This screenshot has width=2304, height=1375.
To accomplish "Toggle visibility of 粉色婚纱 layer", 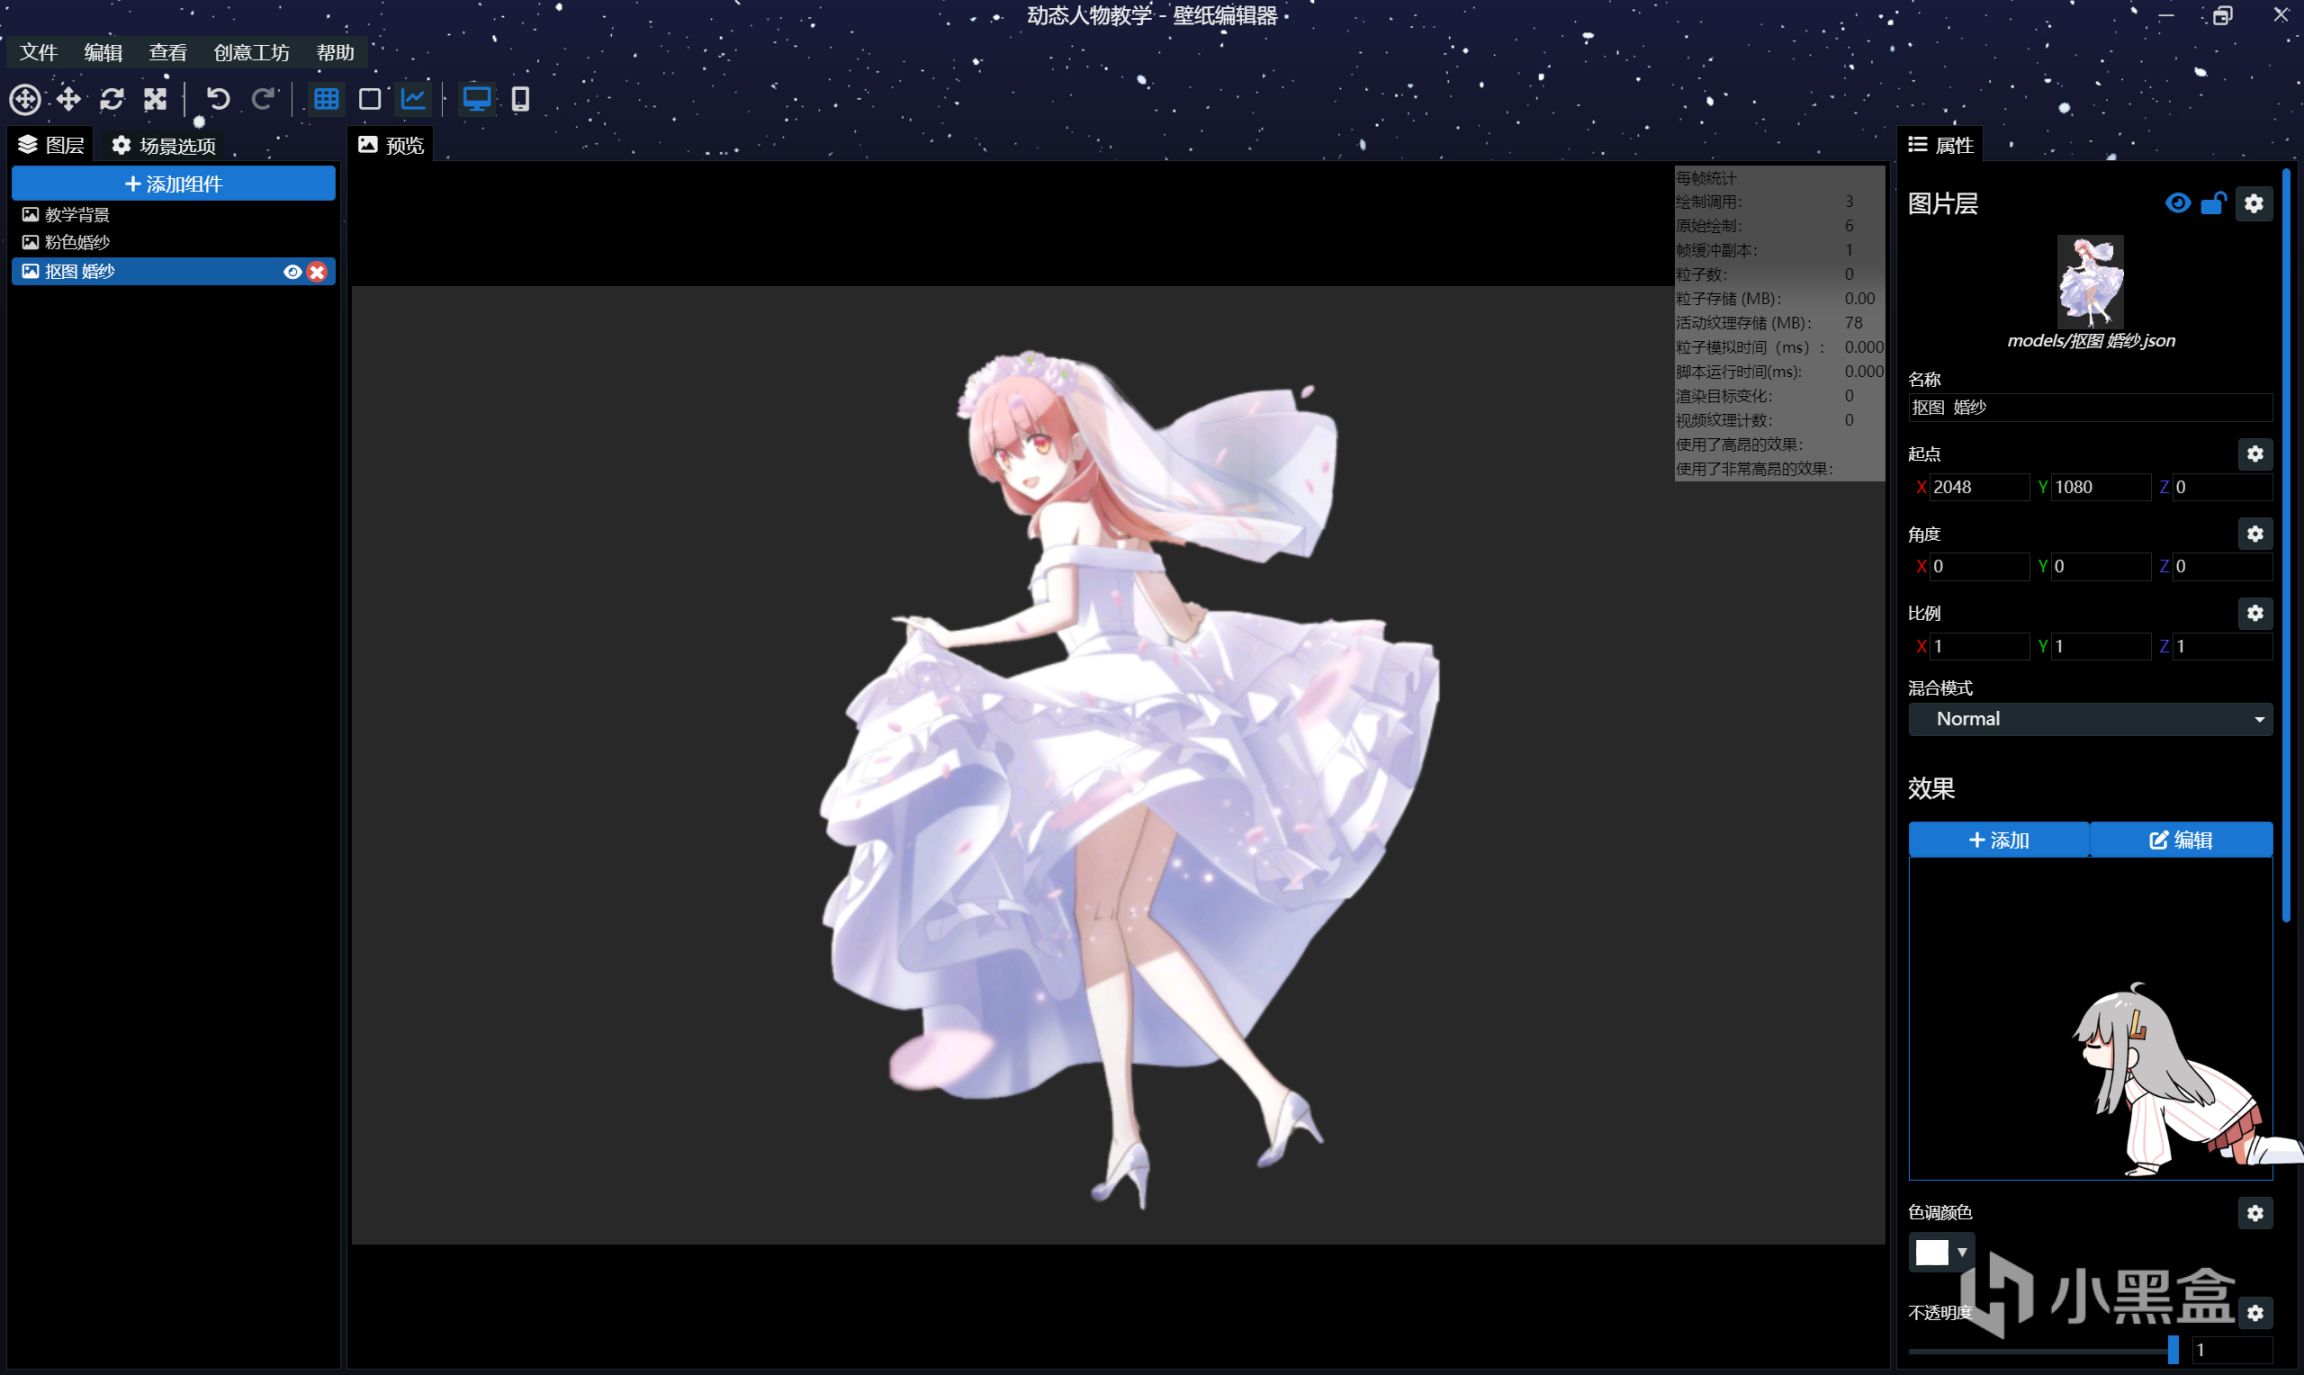I will point(291,244).
